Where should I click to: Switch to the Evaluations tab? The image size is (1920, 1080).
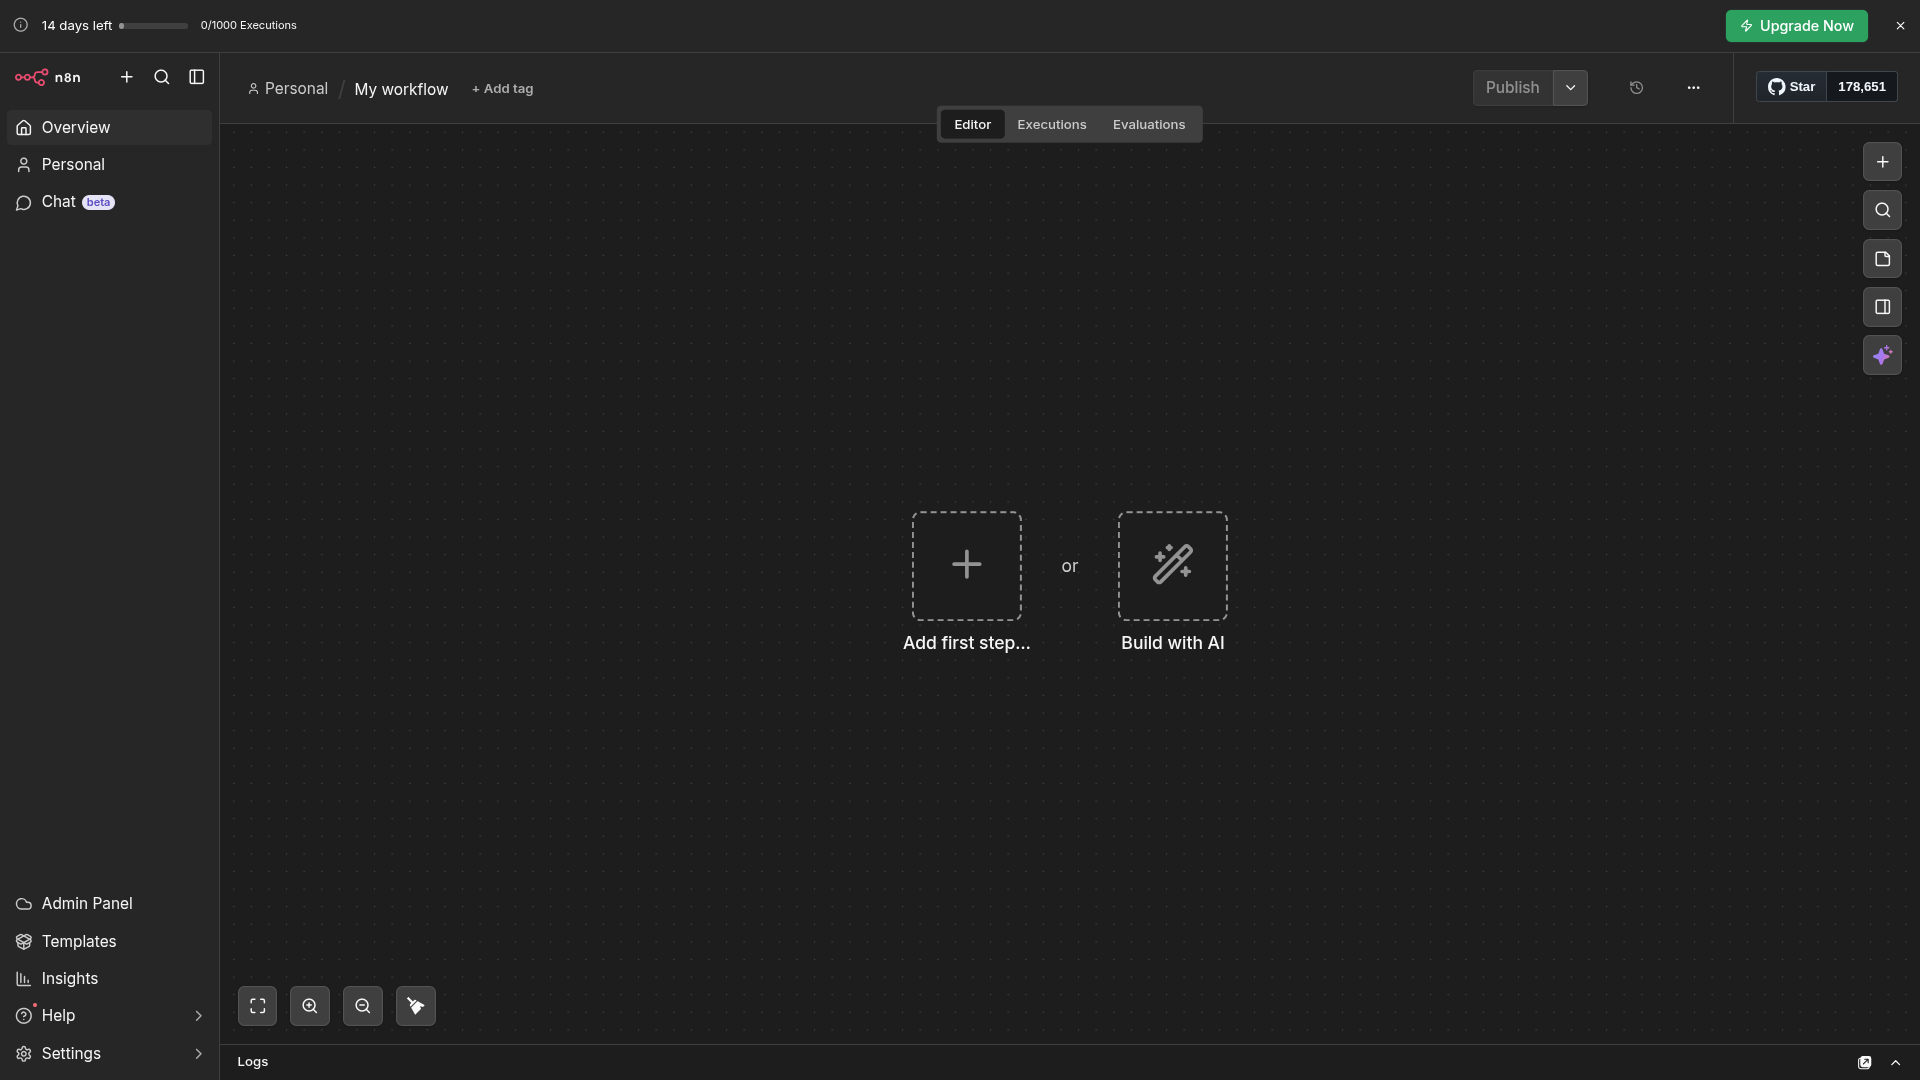pyautogui.click(x=1148, y=125)
